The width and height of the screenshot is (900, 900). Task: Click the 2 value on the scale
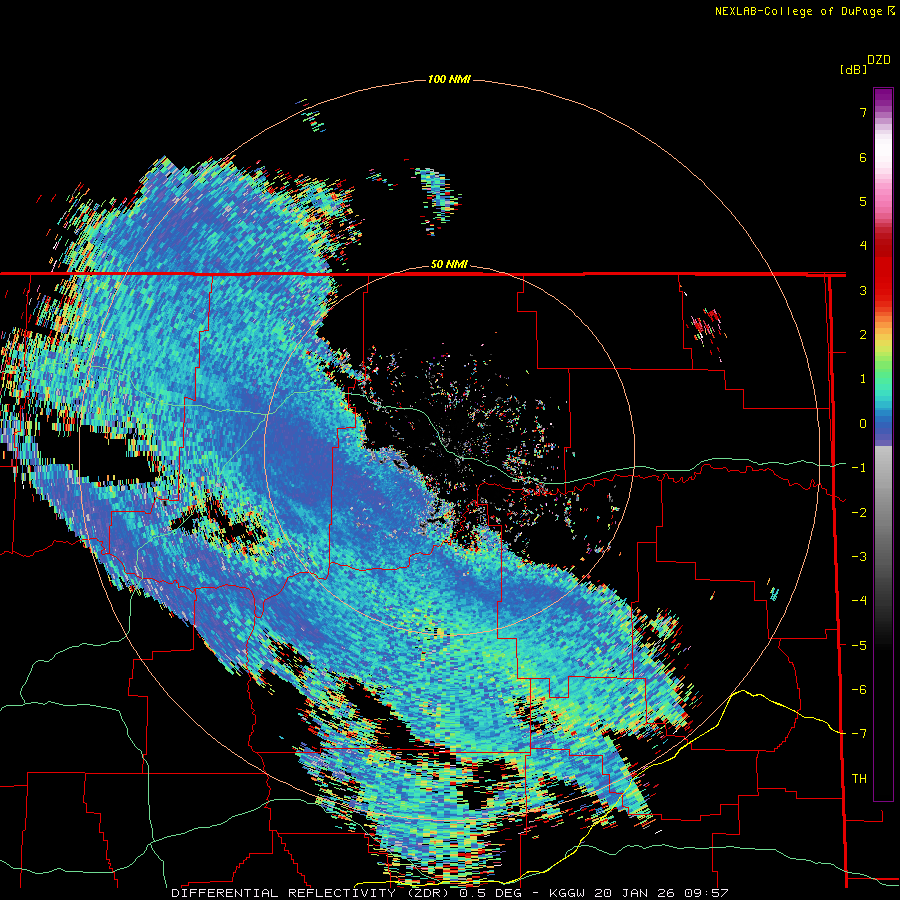[863, 335]
